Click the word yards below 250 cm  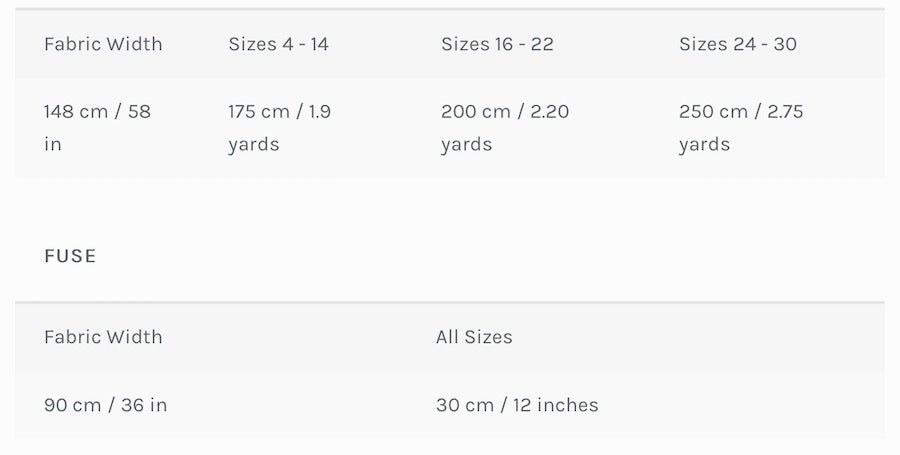click(705, 144)
